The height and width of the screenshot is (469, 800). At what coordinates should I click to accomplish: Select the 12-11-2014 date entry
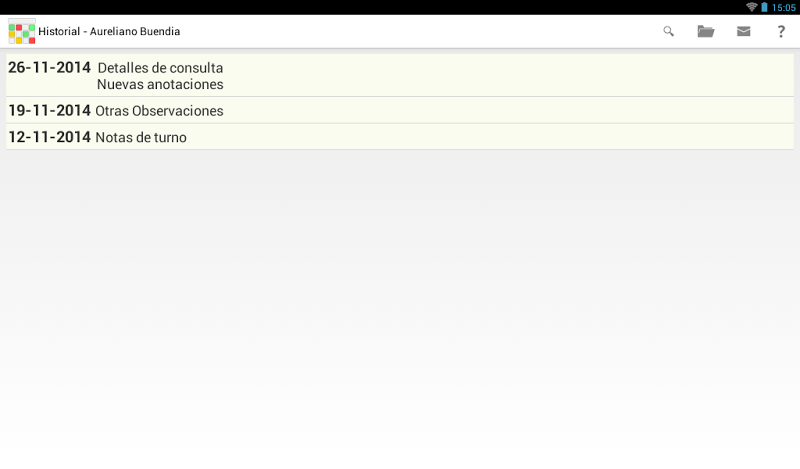(49, 137)
